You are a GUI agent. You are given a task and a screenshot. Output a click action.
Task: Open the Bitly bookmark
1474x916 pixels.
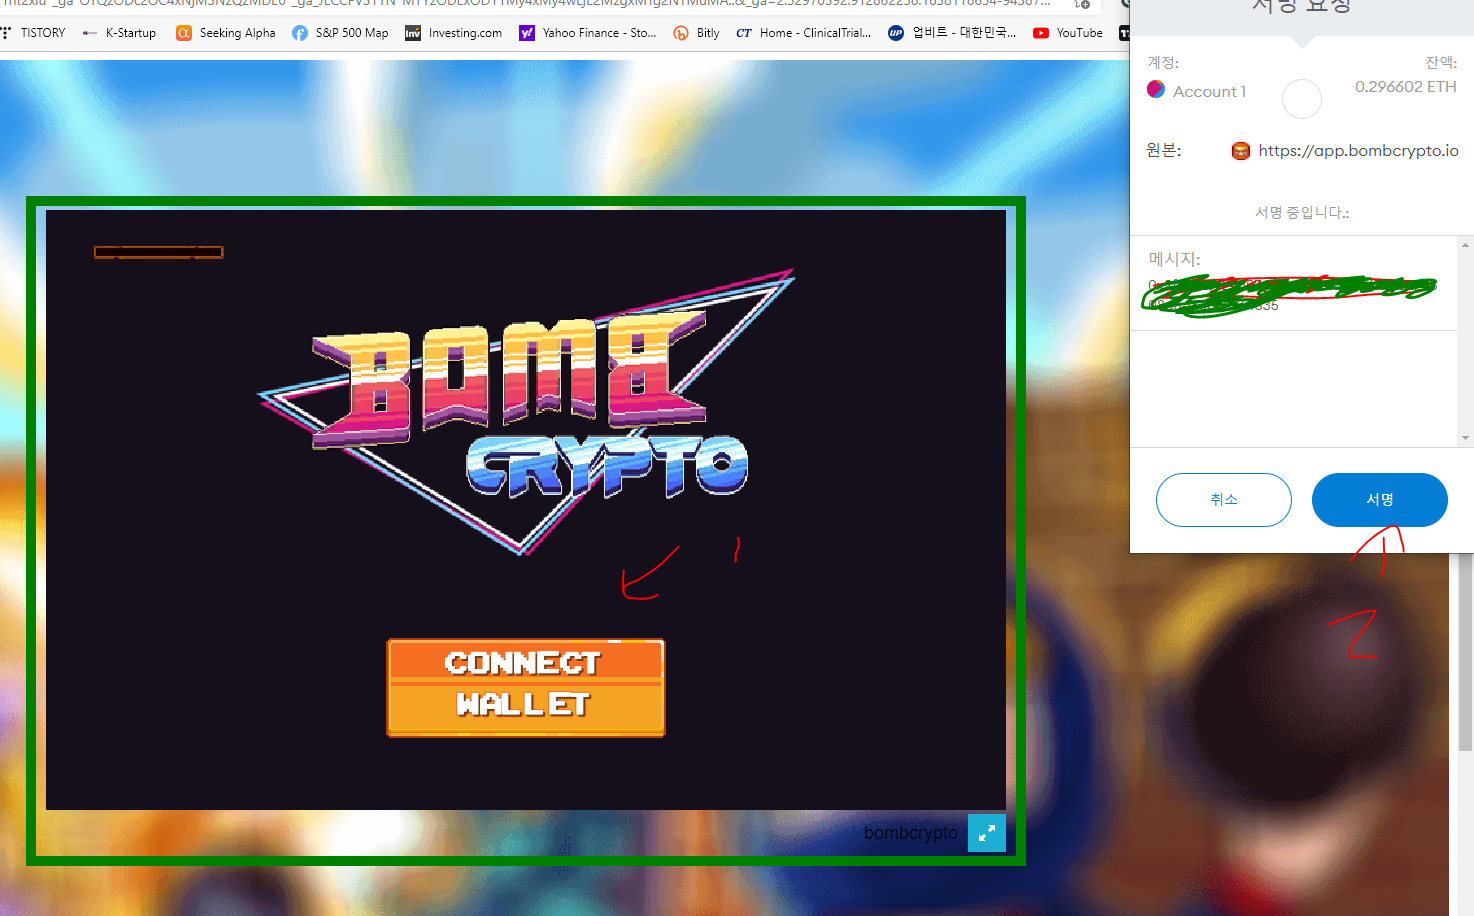click(x=696, y=33)
